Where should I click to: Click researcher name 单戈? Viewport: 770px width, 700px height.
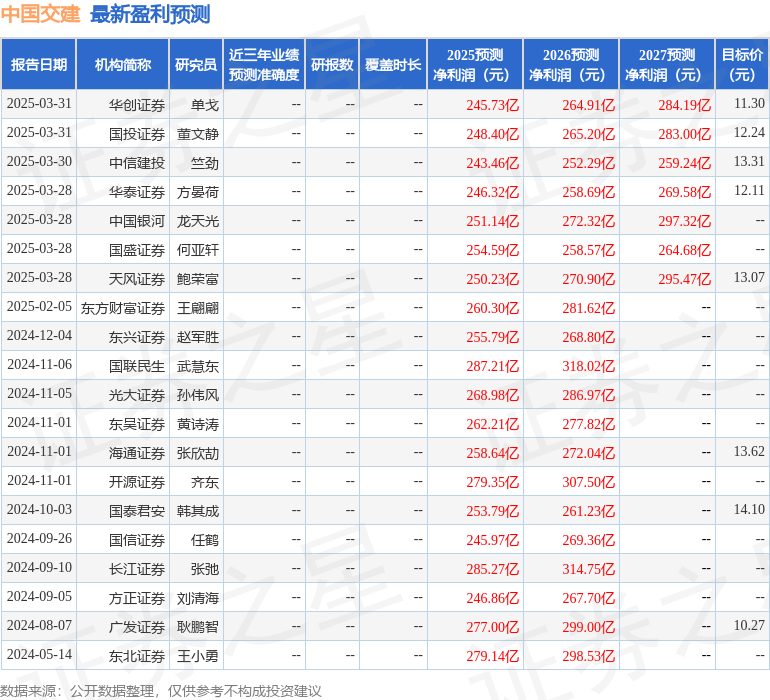[205, 105]
